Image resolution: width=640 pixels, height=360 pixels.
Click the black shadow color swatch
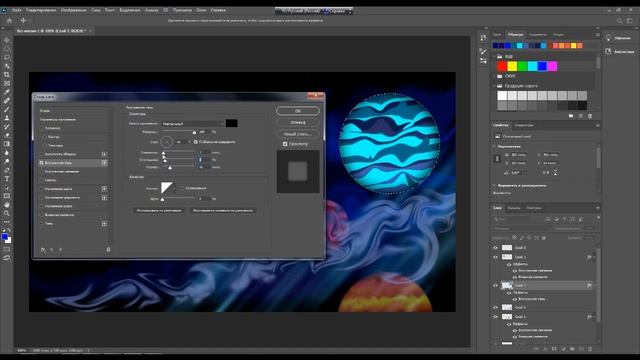231,123
